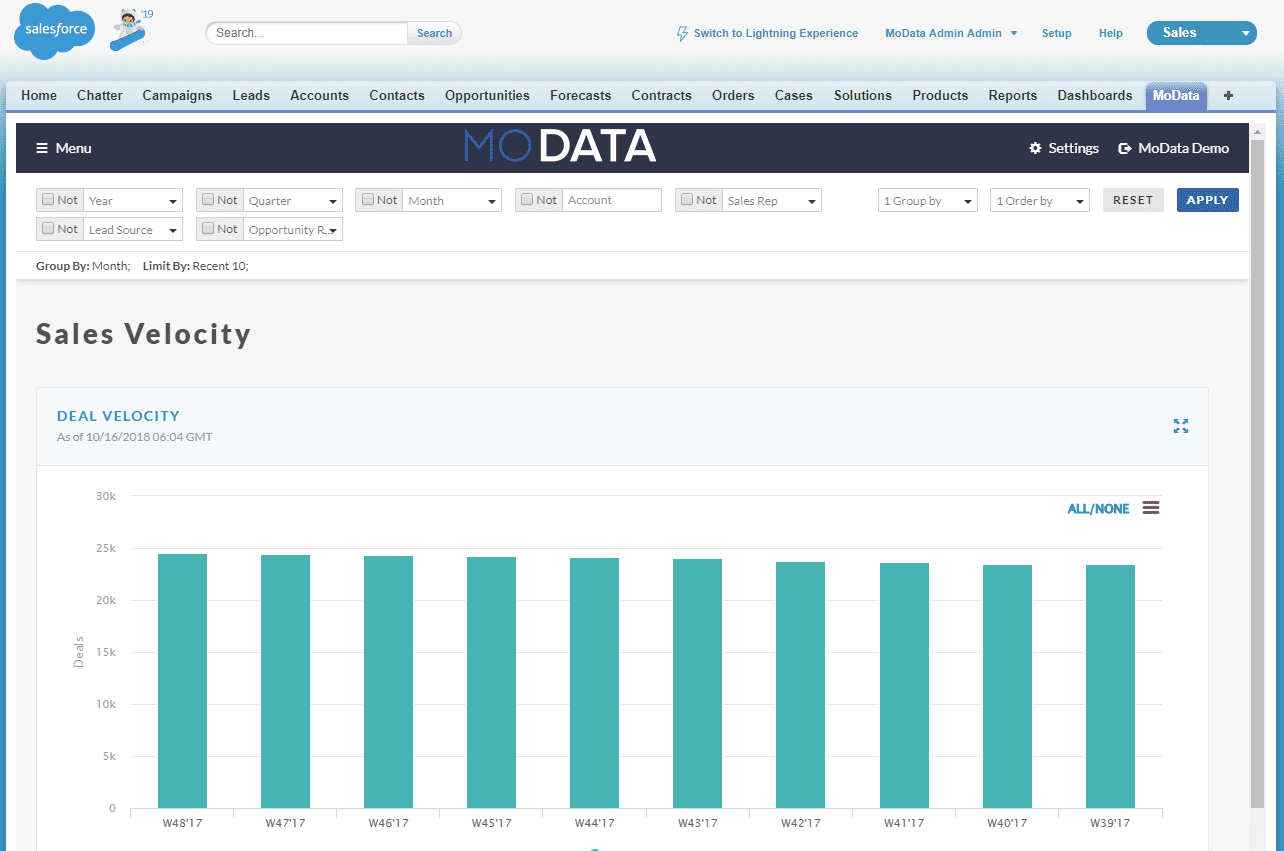Go to the Home tab
Screen dimensions: 1284x851
click(39, 96)
